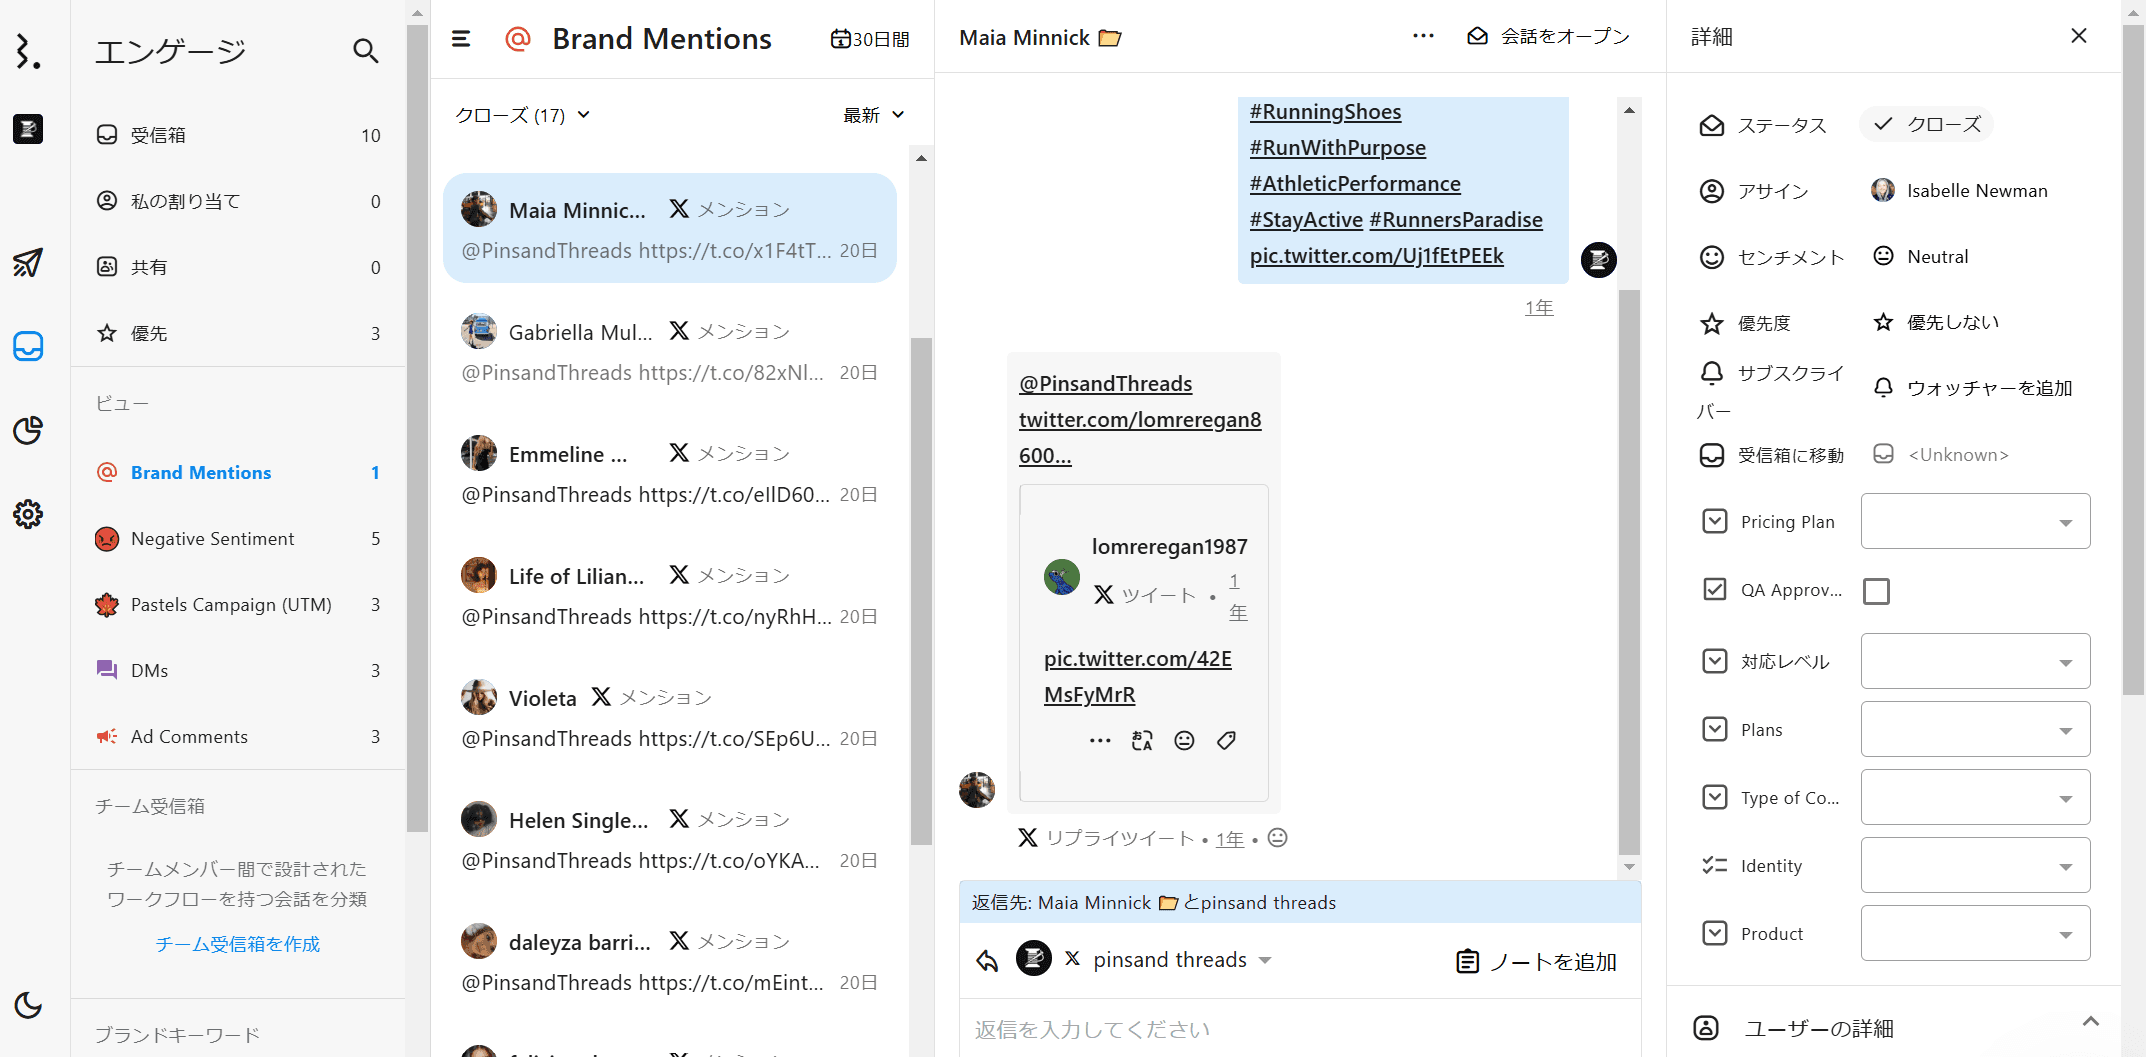
Task: Click the create team inbox link
Action: click(x=237, y=944)
